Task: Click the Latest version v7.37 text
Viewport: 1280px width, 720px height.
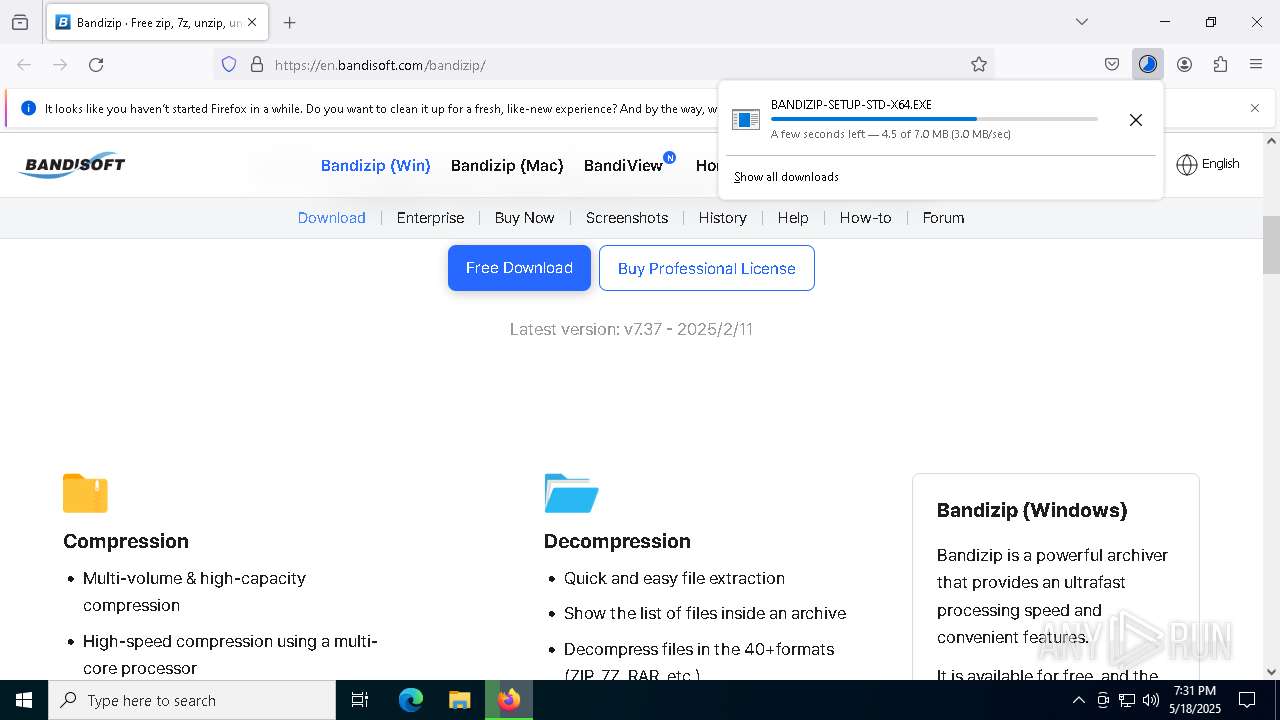Action: tap(631, 329)
